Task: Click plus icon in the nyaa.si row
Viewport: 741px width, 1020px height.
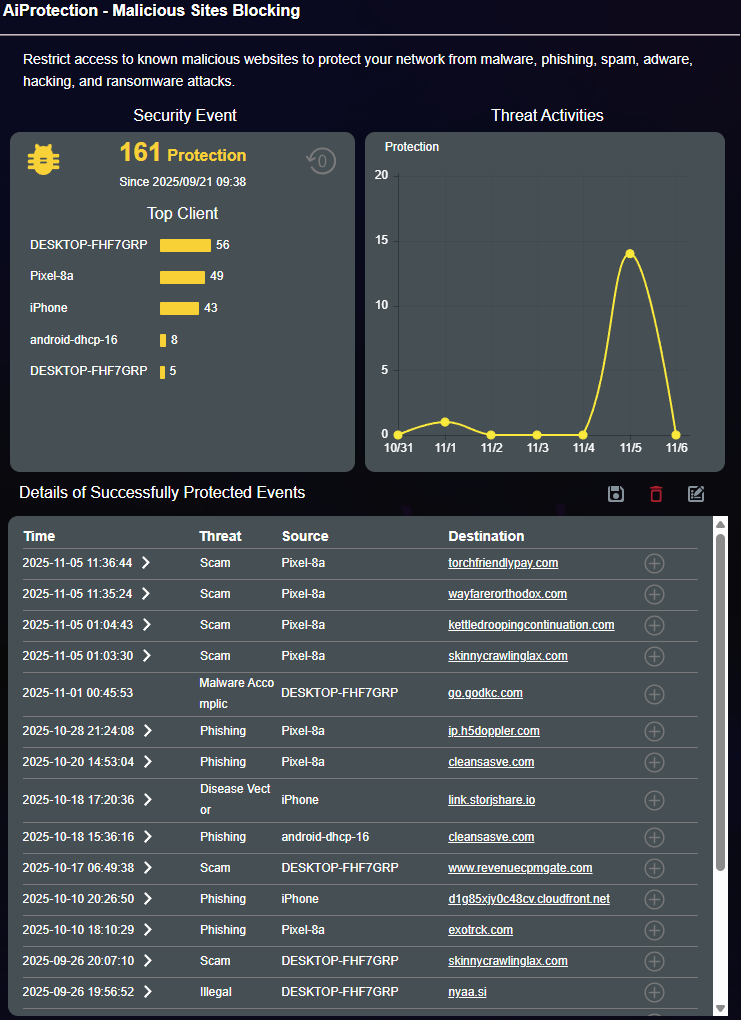Action: pyautogui.click(x=654, y=993)
